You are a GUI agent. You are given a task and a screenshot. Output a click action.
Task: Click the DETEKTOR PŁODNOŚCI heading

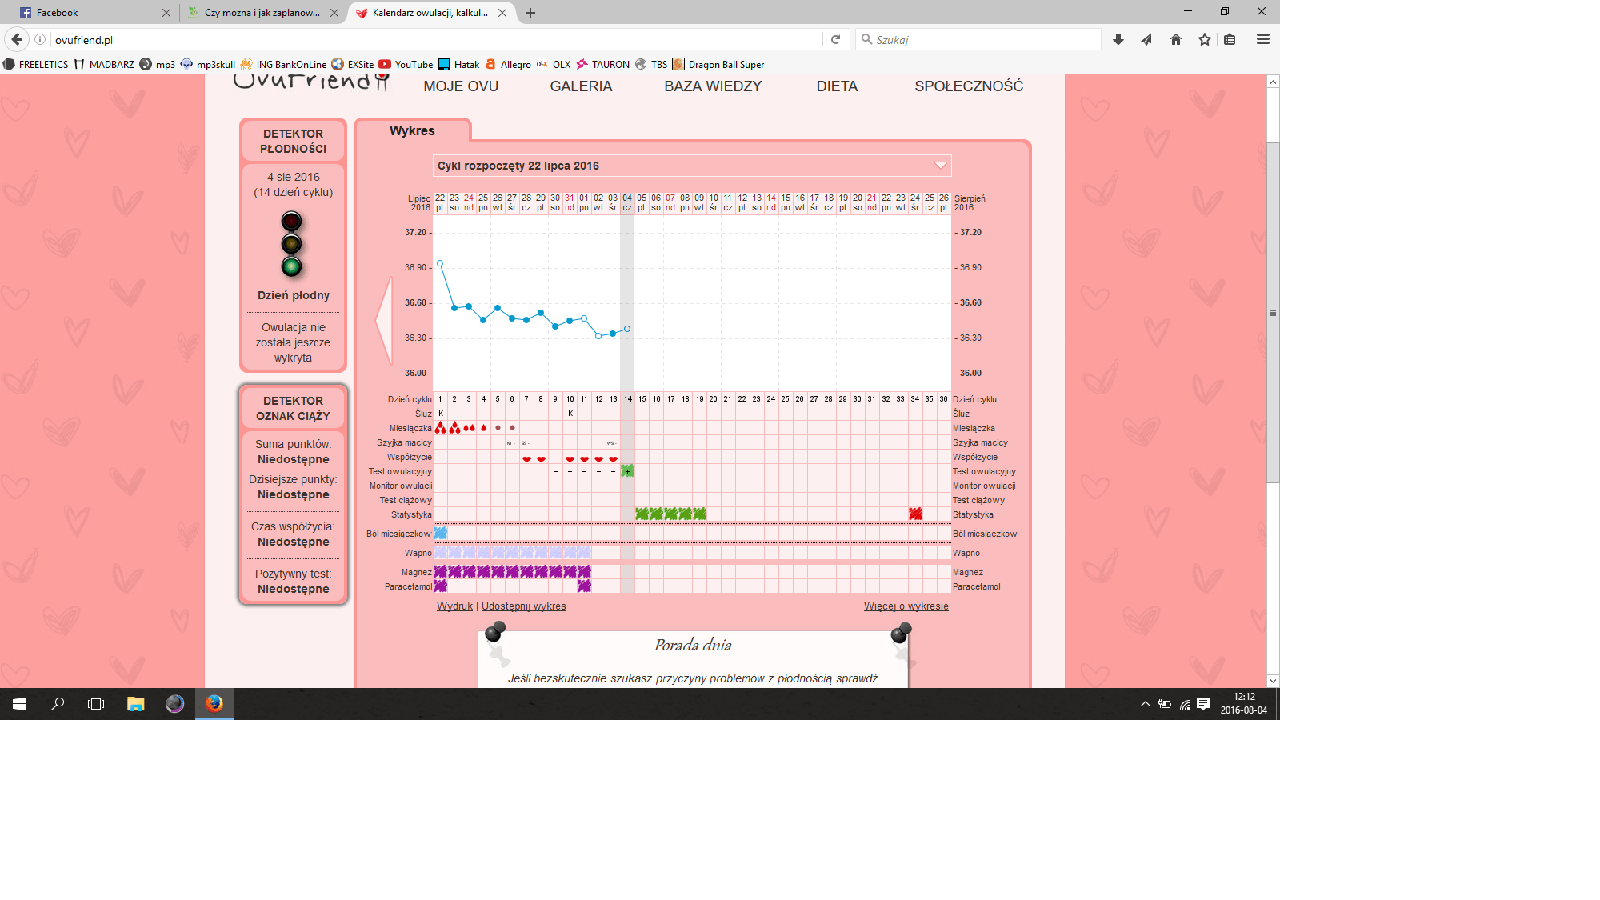click(x=293, y=141)
